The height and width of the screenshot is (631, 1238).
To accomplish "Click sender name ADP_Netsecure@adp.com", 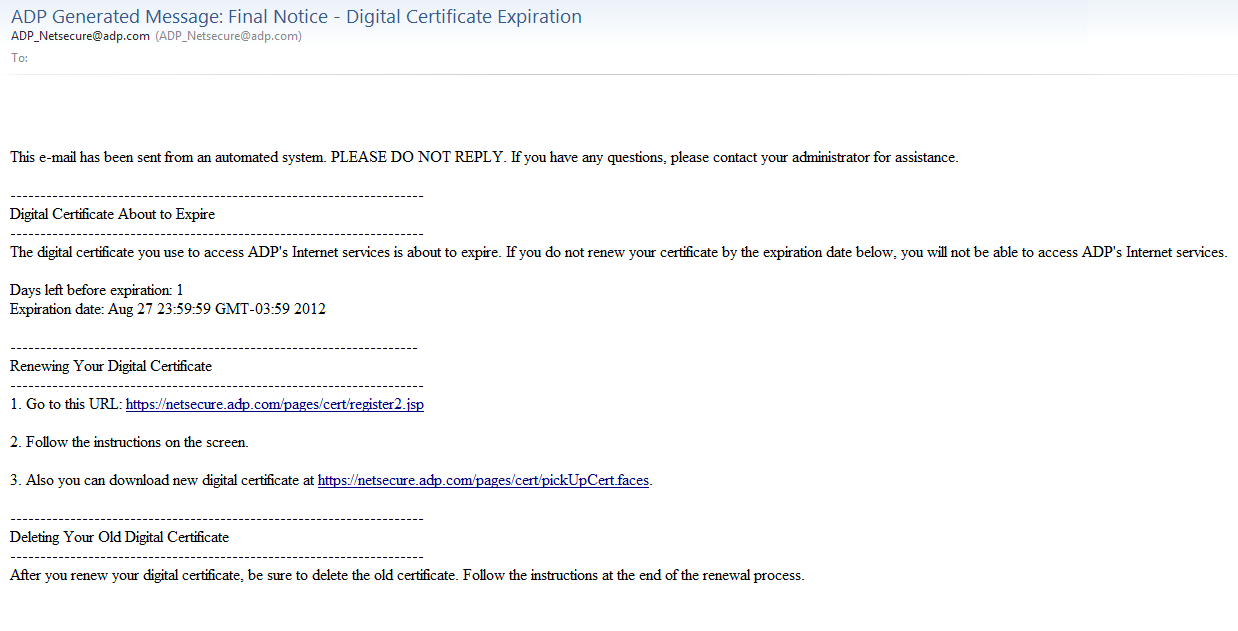I will coord(80,36).
